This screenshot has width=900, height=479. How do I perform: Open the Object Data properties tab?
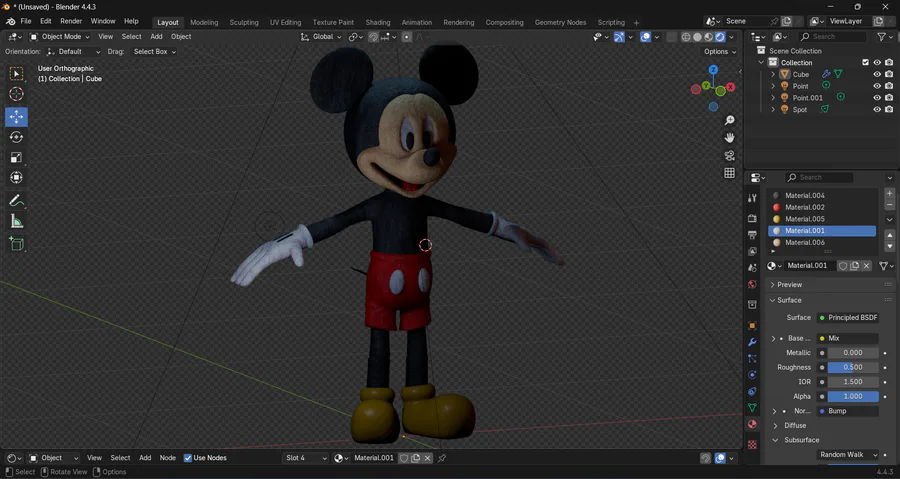pyautogui.click(x=752, y=408)
